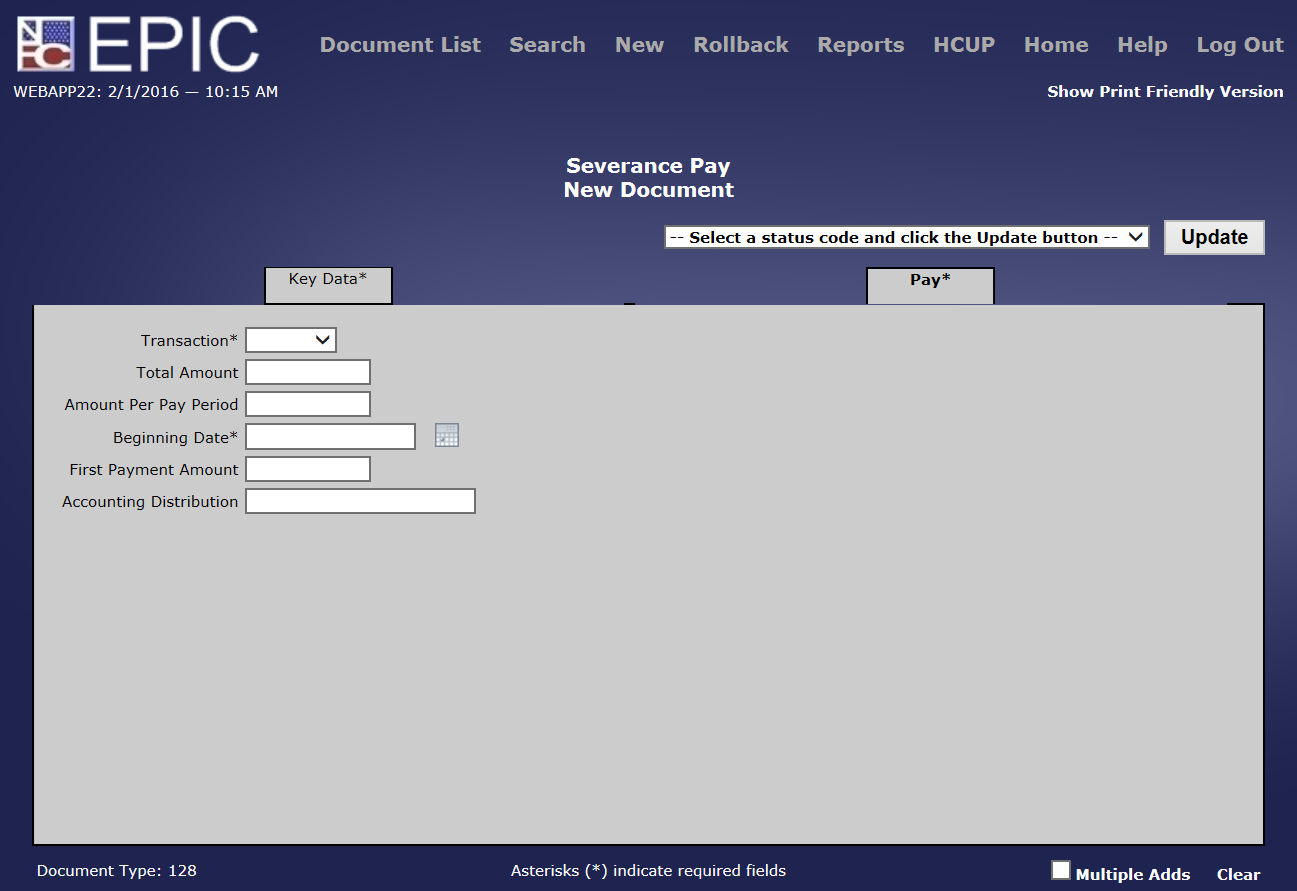Viewport: 1297px width, 891px height.
Task: Click the Update button
Action: [x=1214, y=237]
